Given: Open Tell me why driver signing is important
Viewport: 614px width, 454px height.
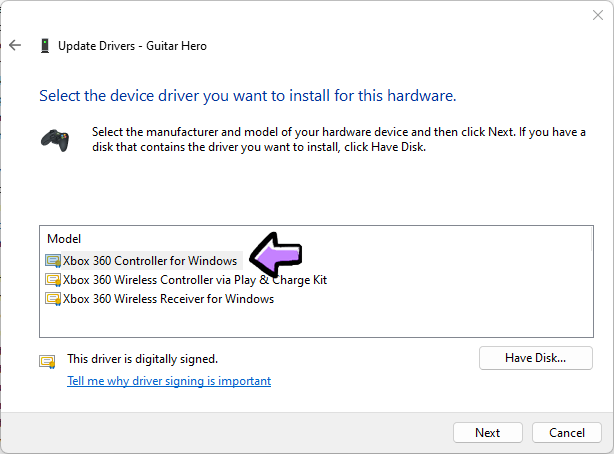Looking at the screenshot, I should tap(169, 381).
